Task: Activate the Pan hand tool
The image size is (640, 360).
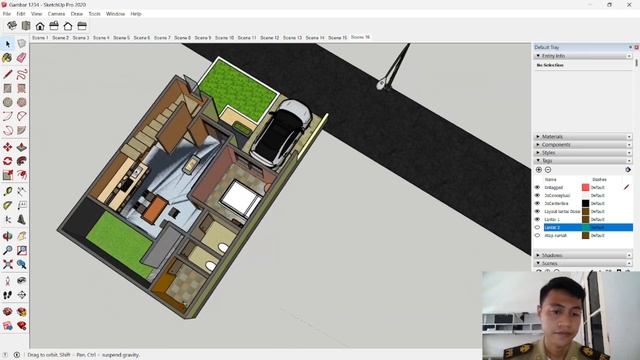Action: pyautogui.click(x=22, y=236)
